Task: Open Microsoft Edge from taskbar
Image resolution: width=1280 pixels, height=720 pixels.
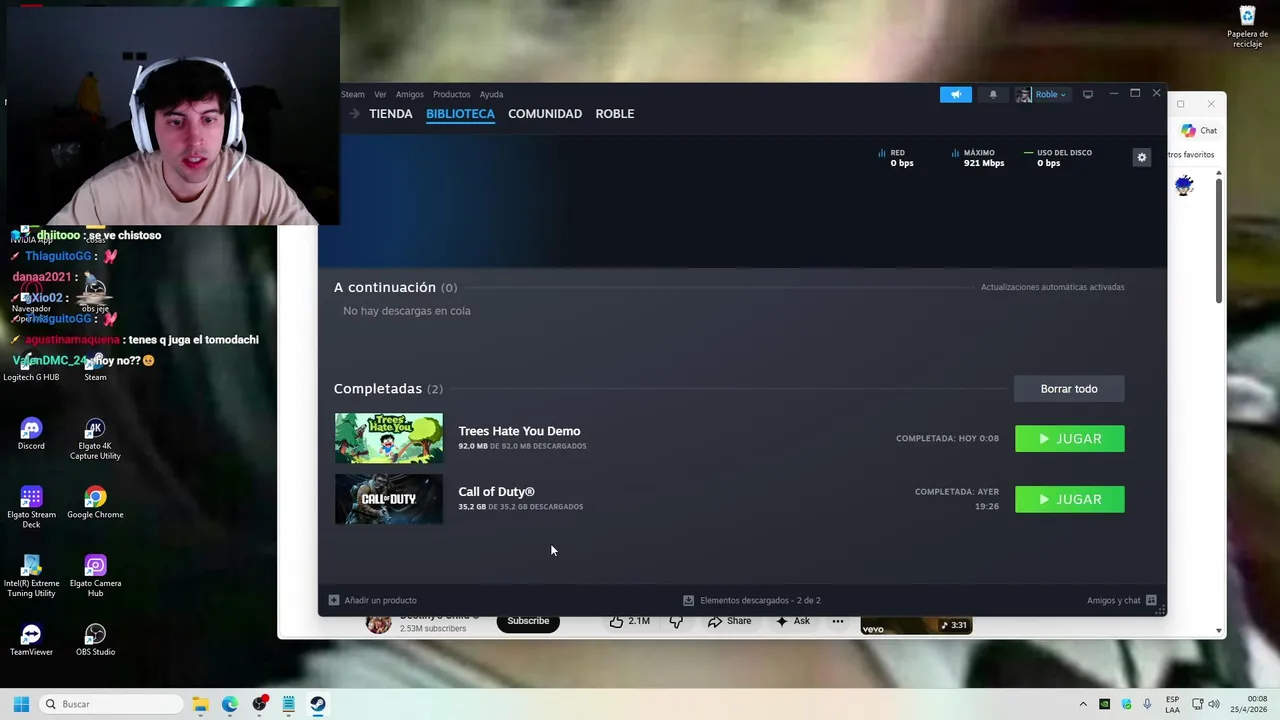Action: tap(229, 704)
